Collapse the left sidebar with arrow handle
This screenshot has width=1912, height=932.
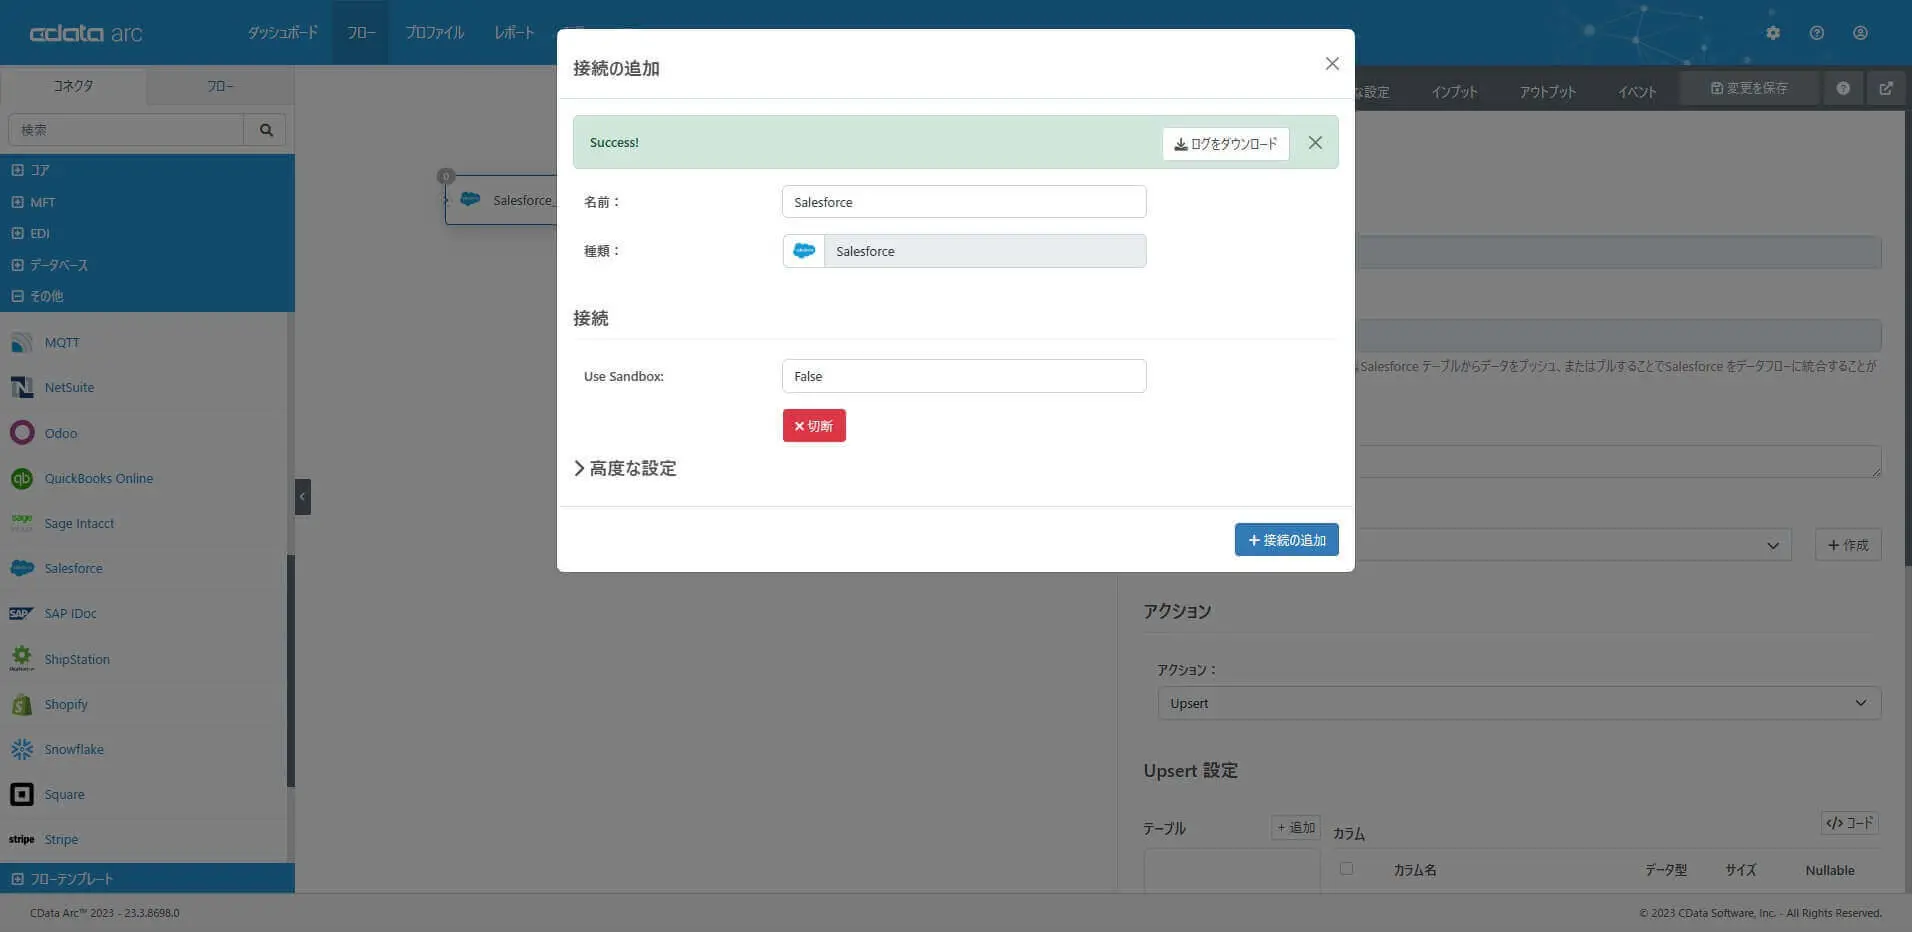(303, 497)
